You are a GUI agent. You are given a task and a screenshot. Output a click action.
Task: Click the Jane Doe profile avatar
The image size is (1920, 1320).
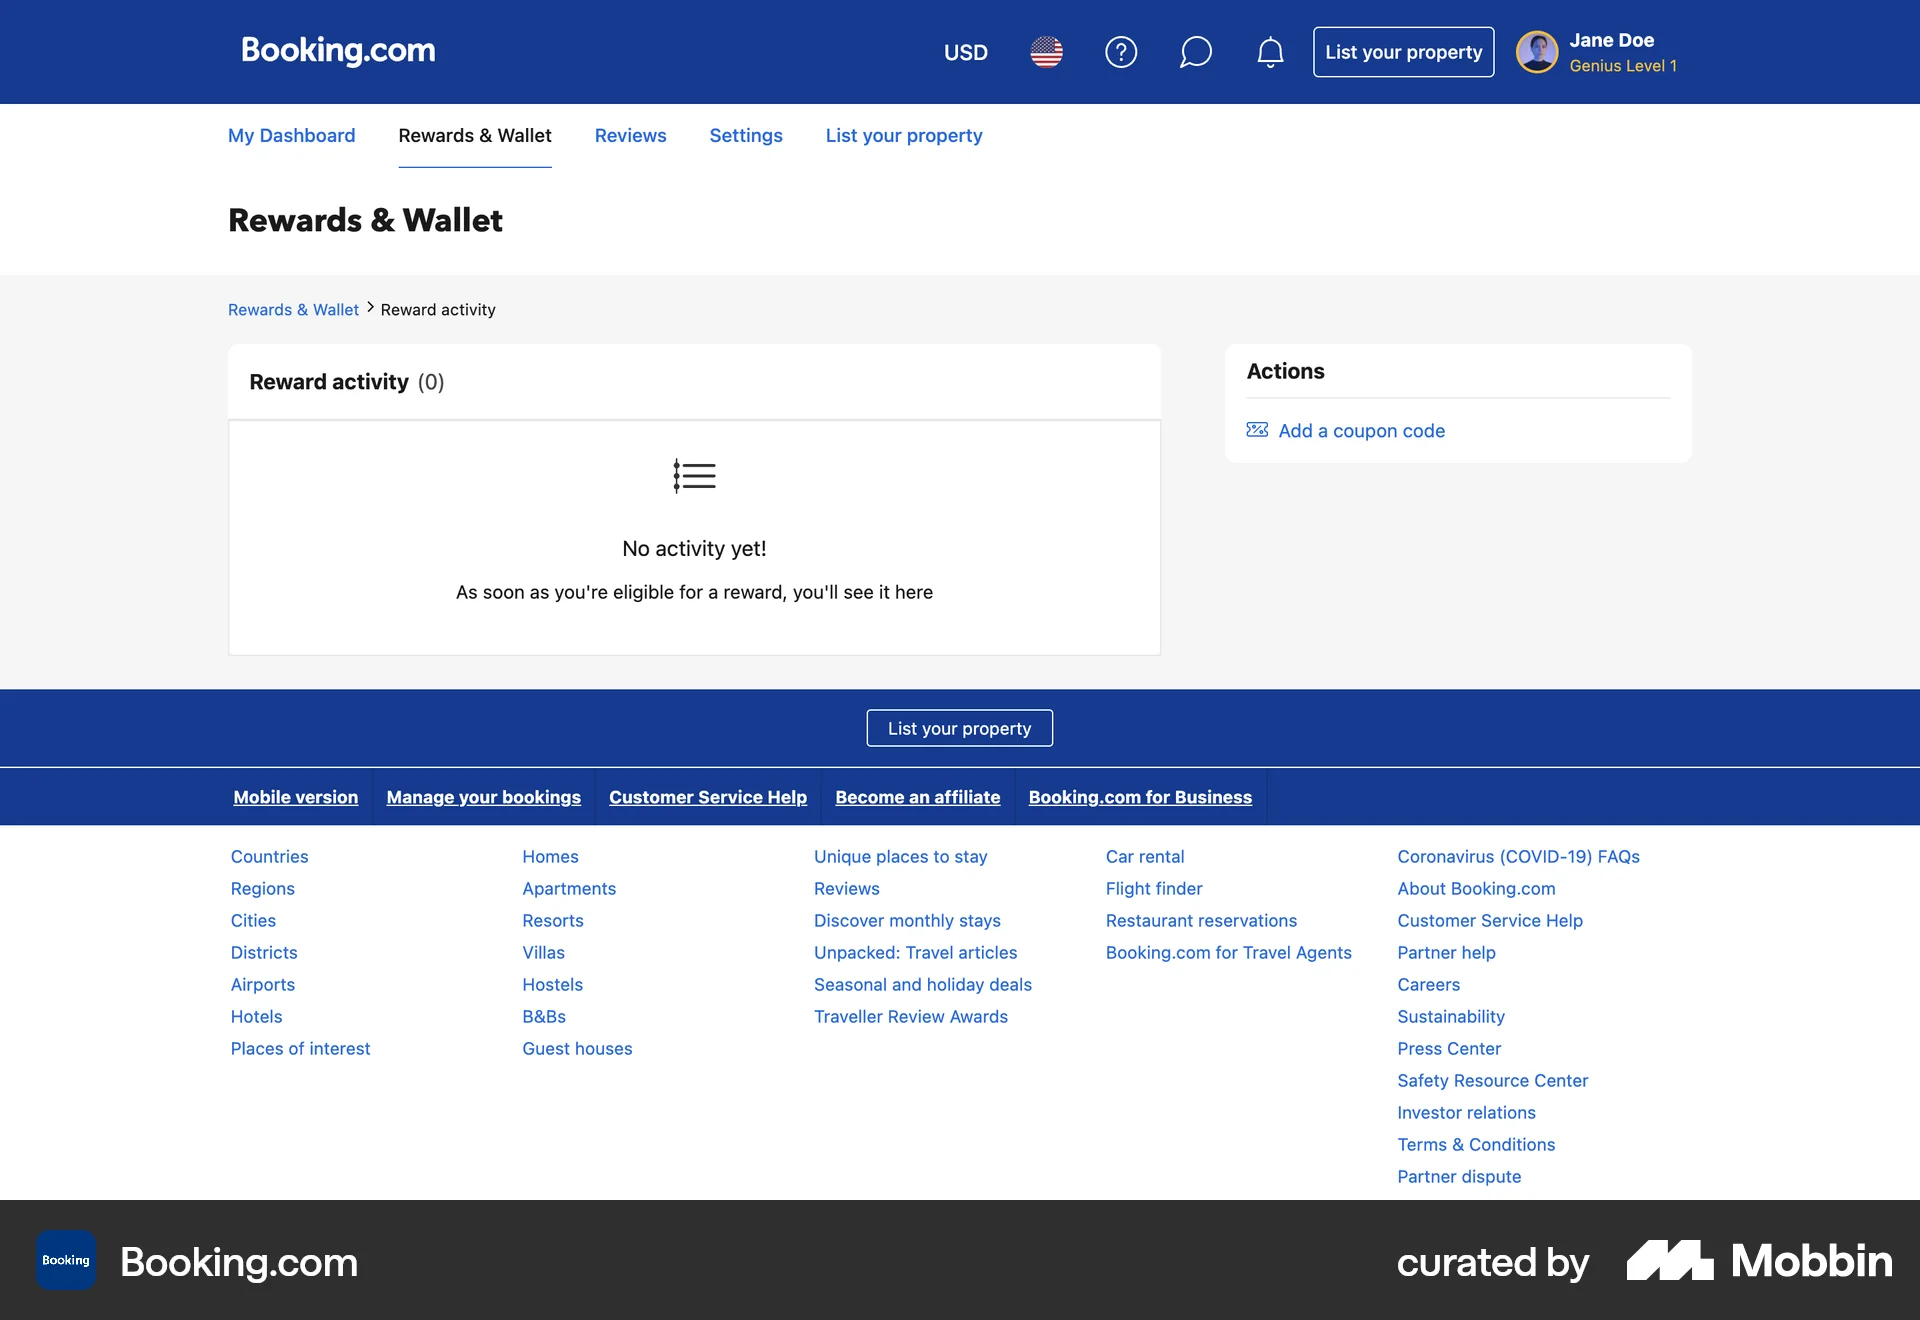point(1538,52)
